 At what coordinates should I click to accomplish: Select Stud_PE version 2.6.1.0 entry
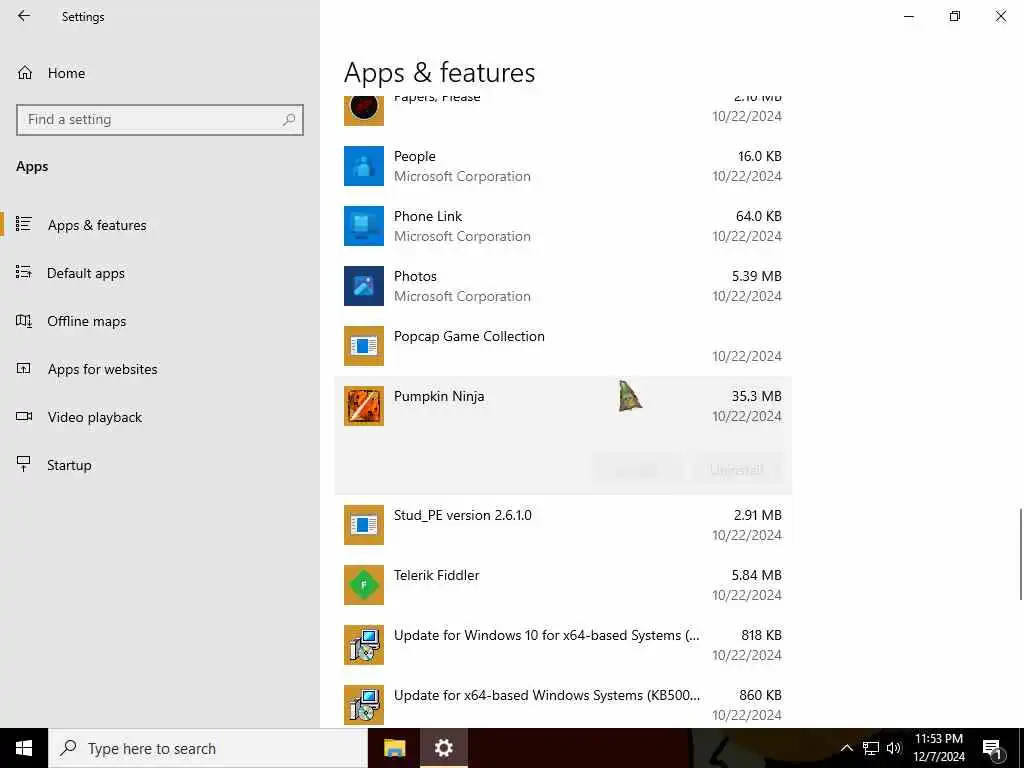563,525
